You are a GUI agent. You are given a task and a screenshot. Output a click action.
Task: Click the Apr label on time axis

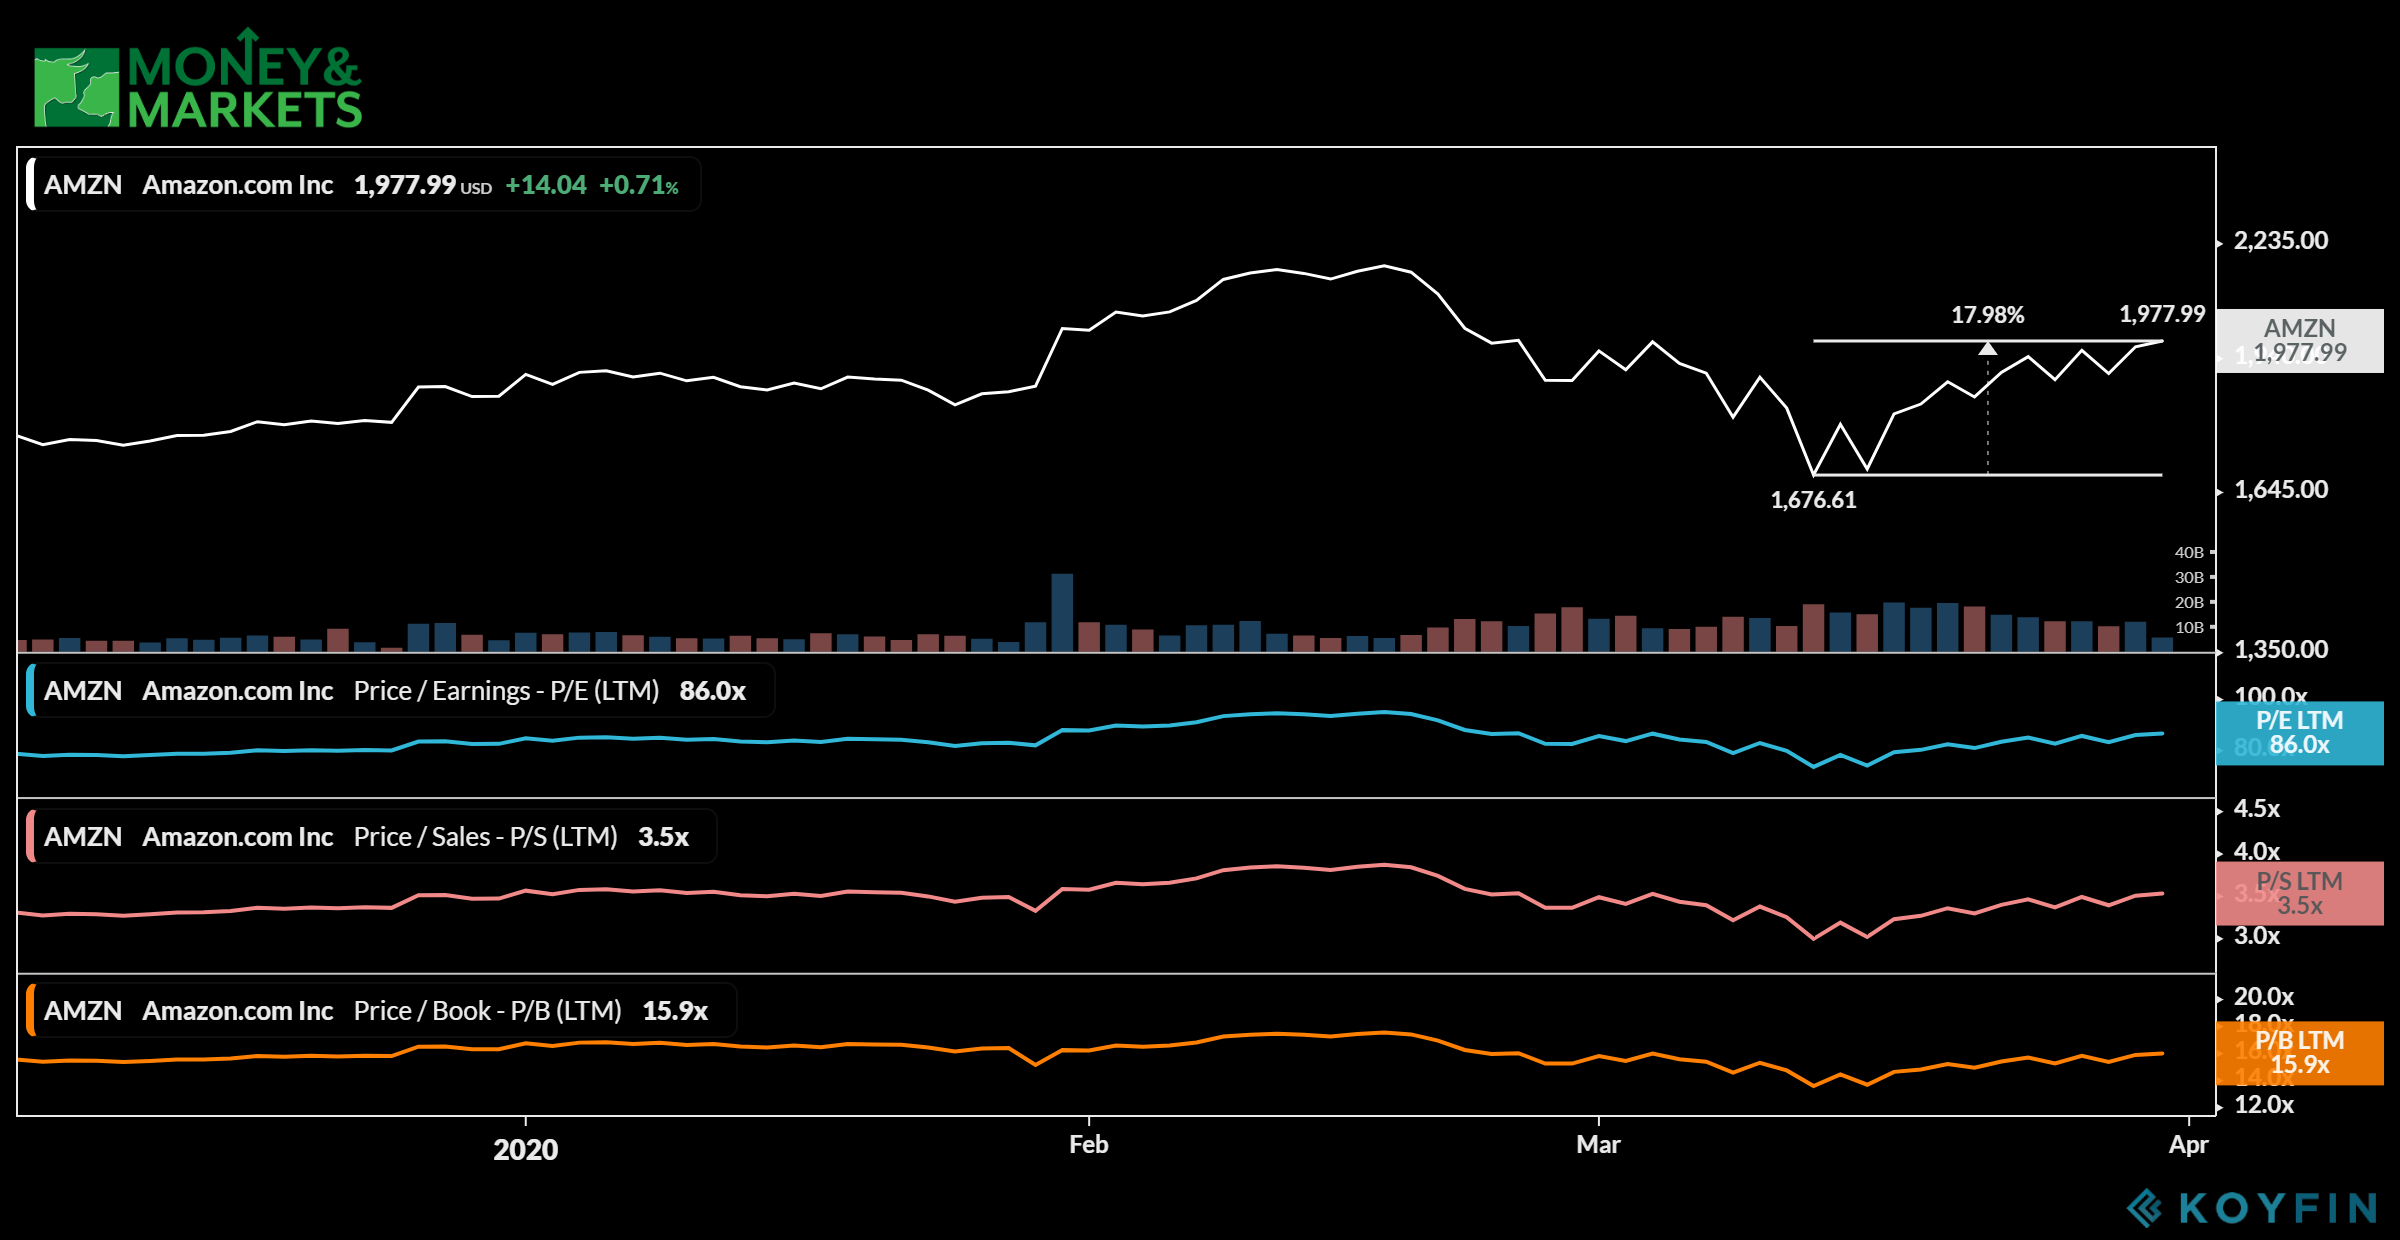click(x=2189, y=1146)
